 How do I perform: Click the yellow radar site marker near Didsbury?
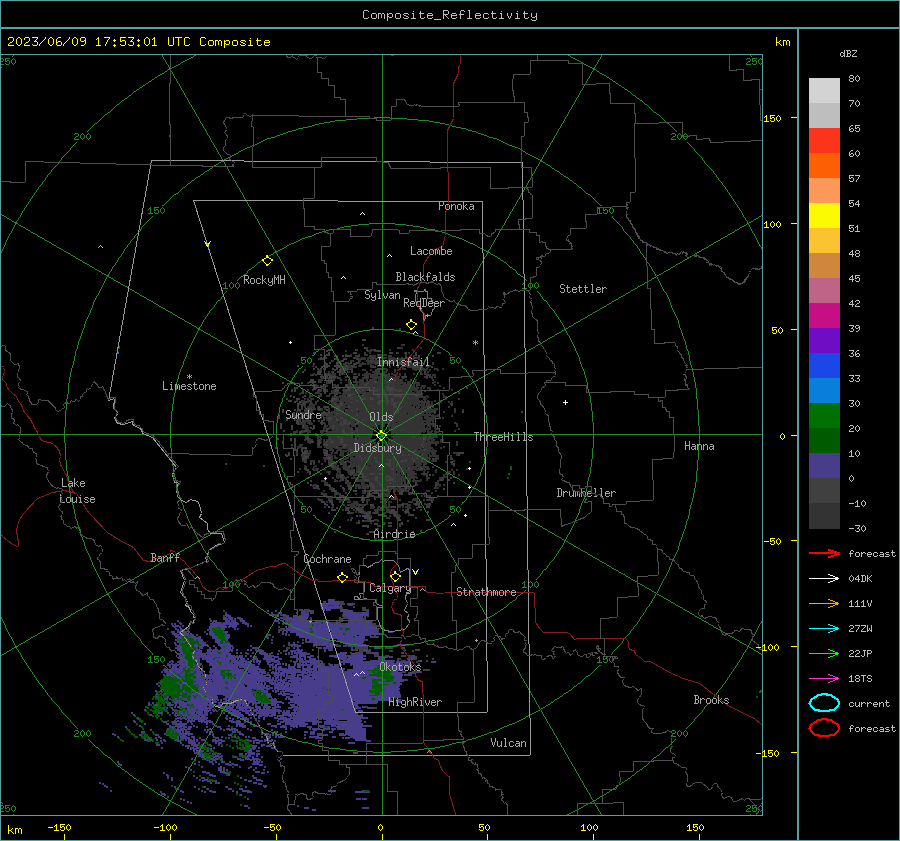point(381,435)
